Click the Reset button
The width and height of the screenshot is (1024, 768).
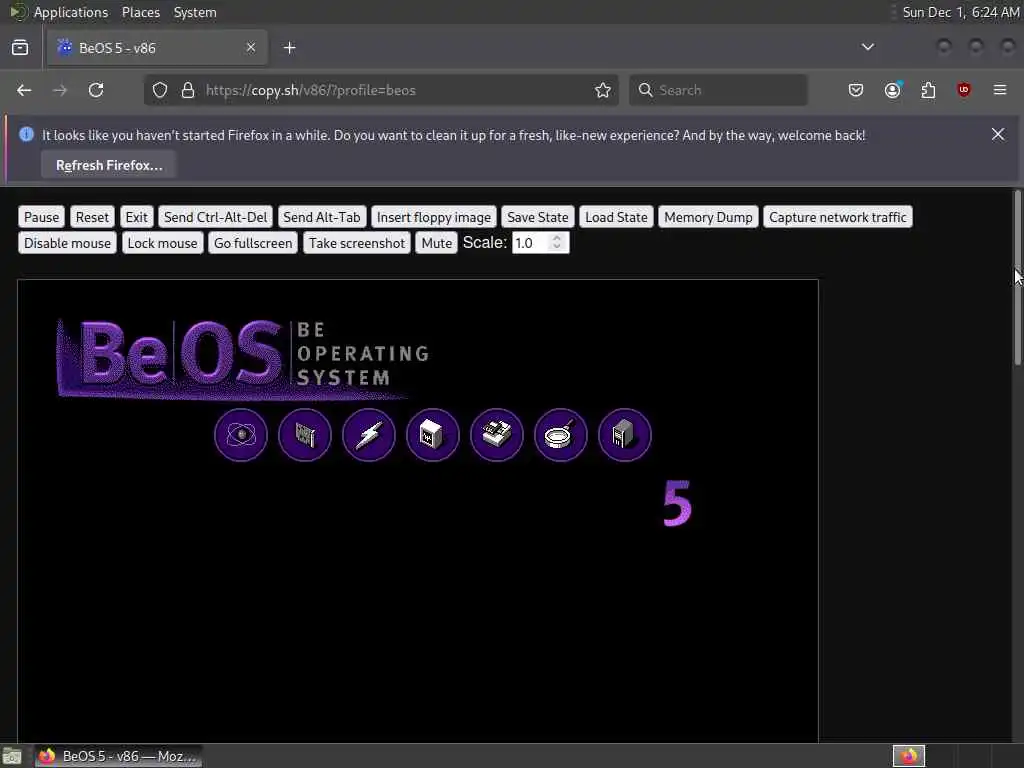click(x=92, y=217)
